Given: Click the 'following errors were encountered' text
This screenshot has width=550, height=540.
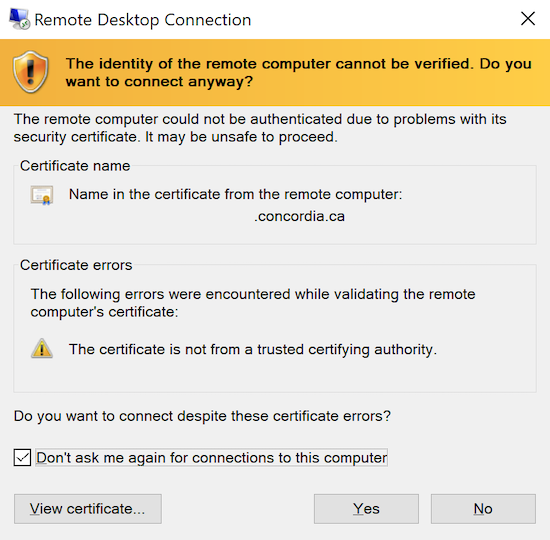Looking at the screenshot, I should [253, 303].
